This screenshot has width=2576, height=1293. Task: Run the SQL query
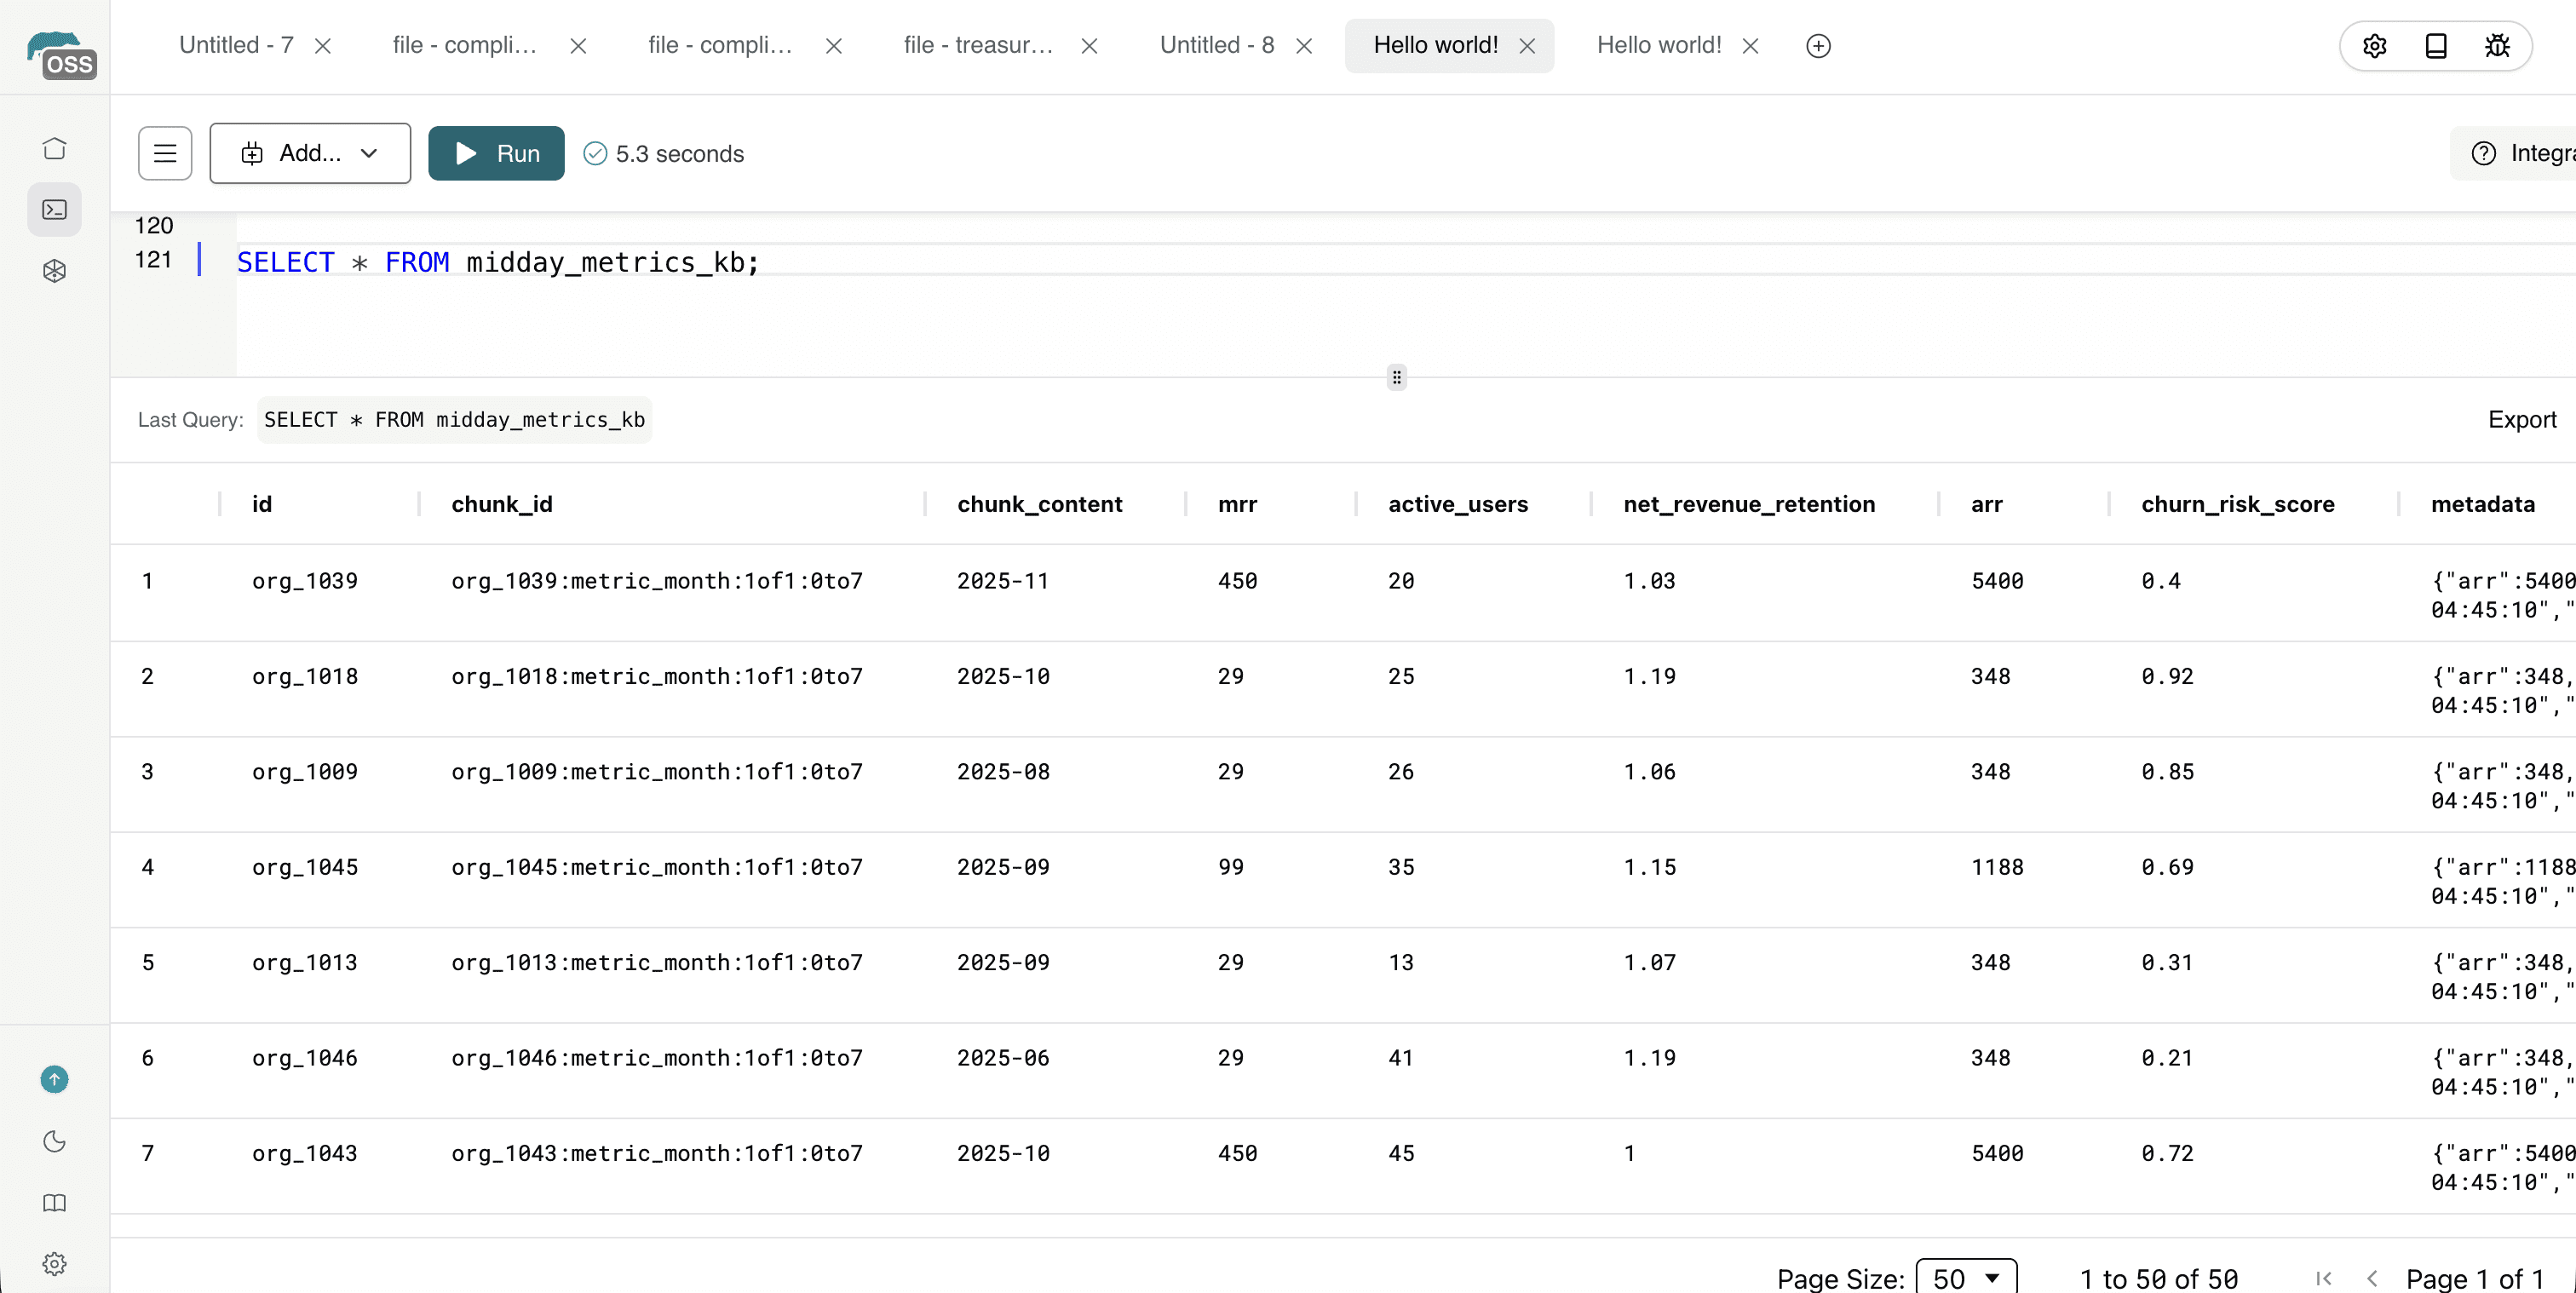pyautogui.click(x=496, y=153)
